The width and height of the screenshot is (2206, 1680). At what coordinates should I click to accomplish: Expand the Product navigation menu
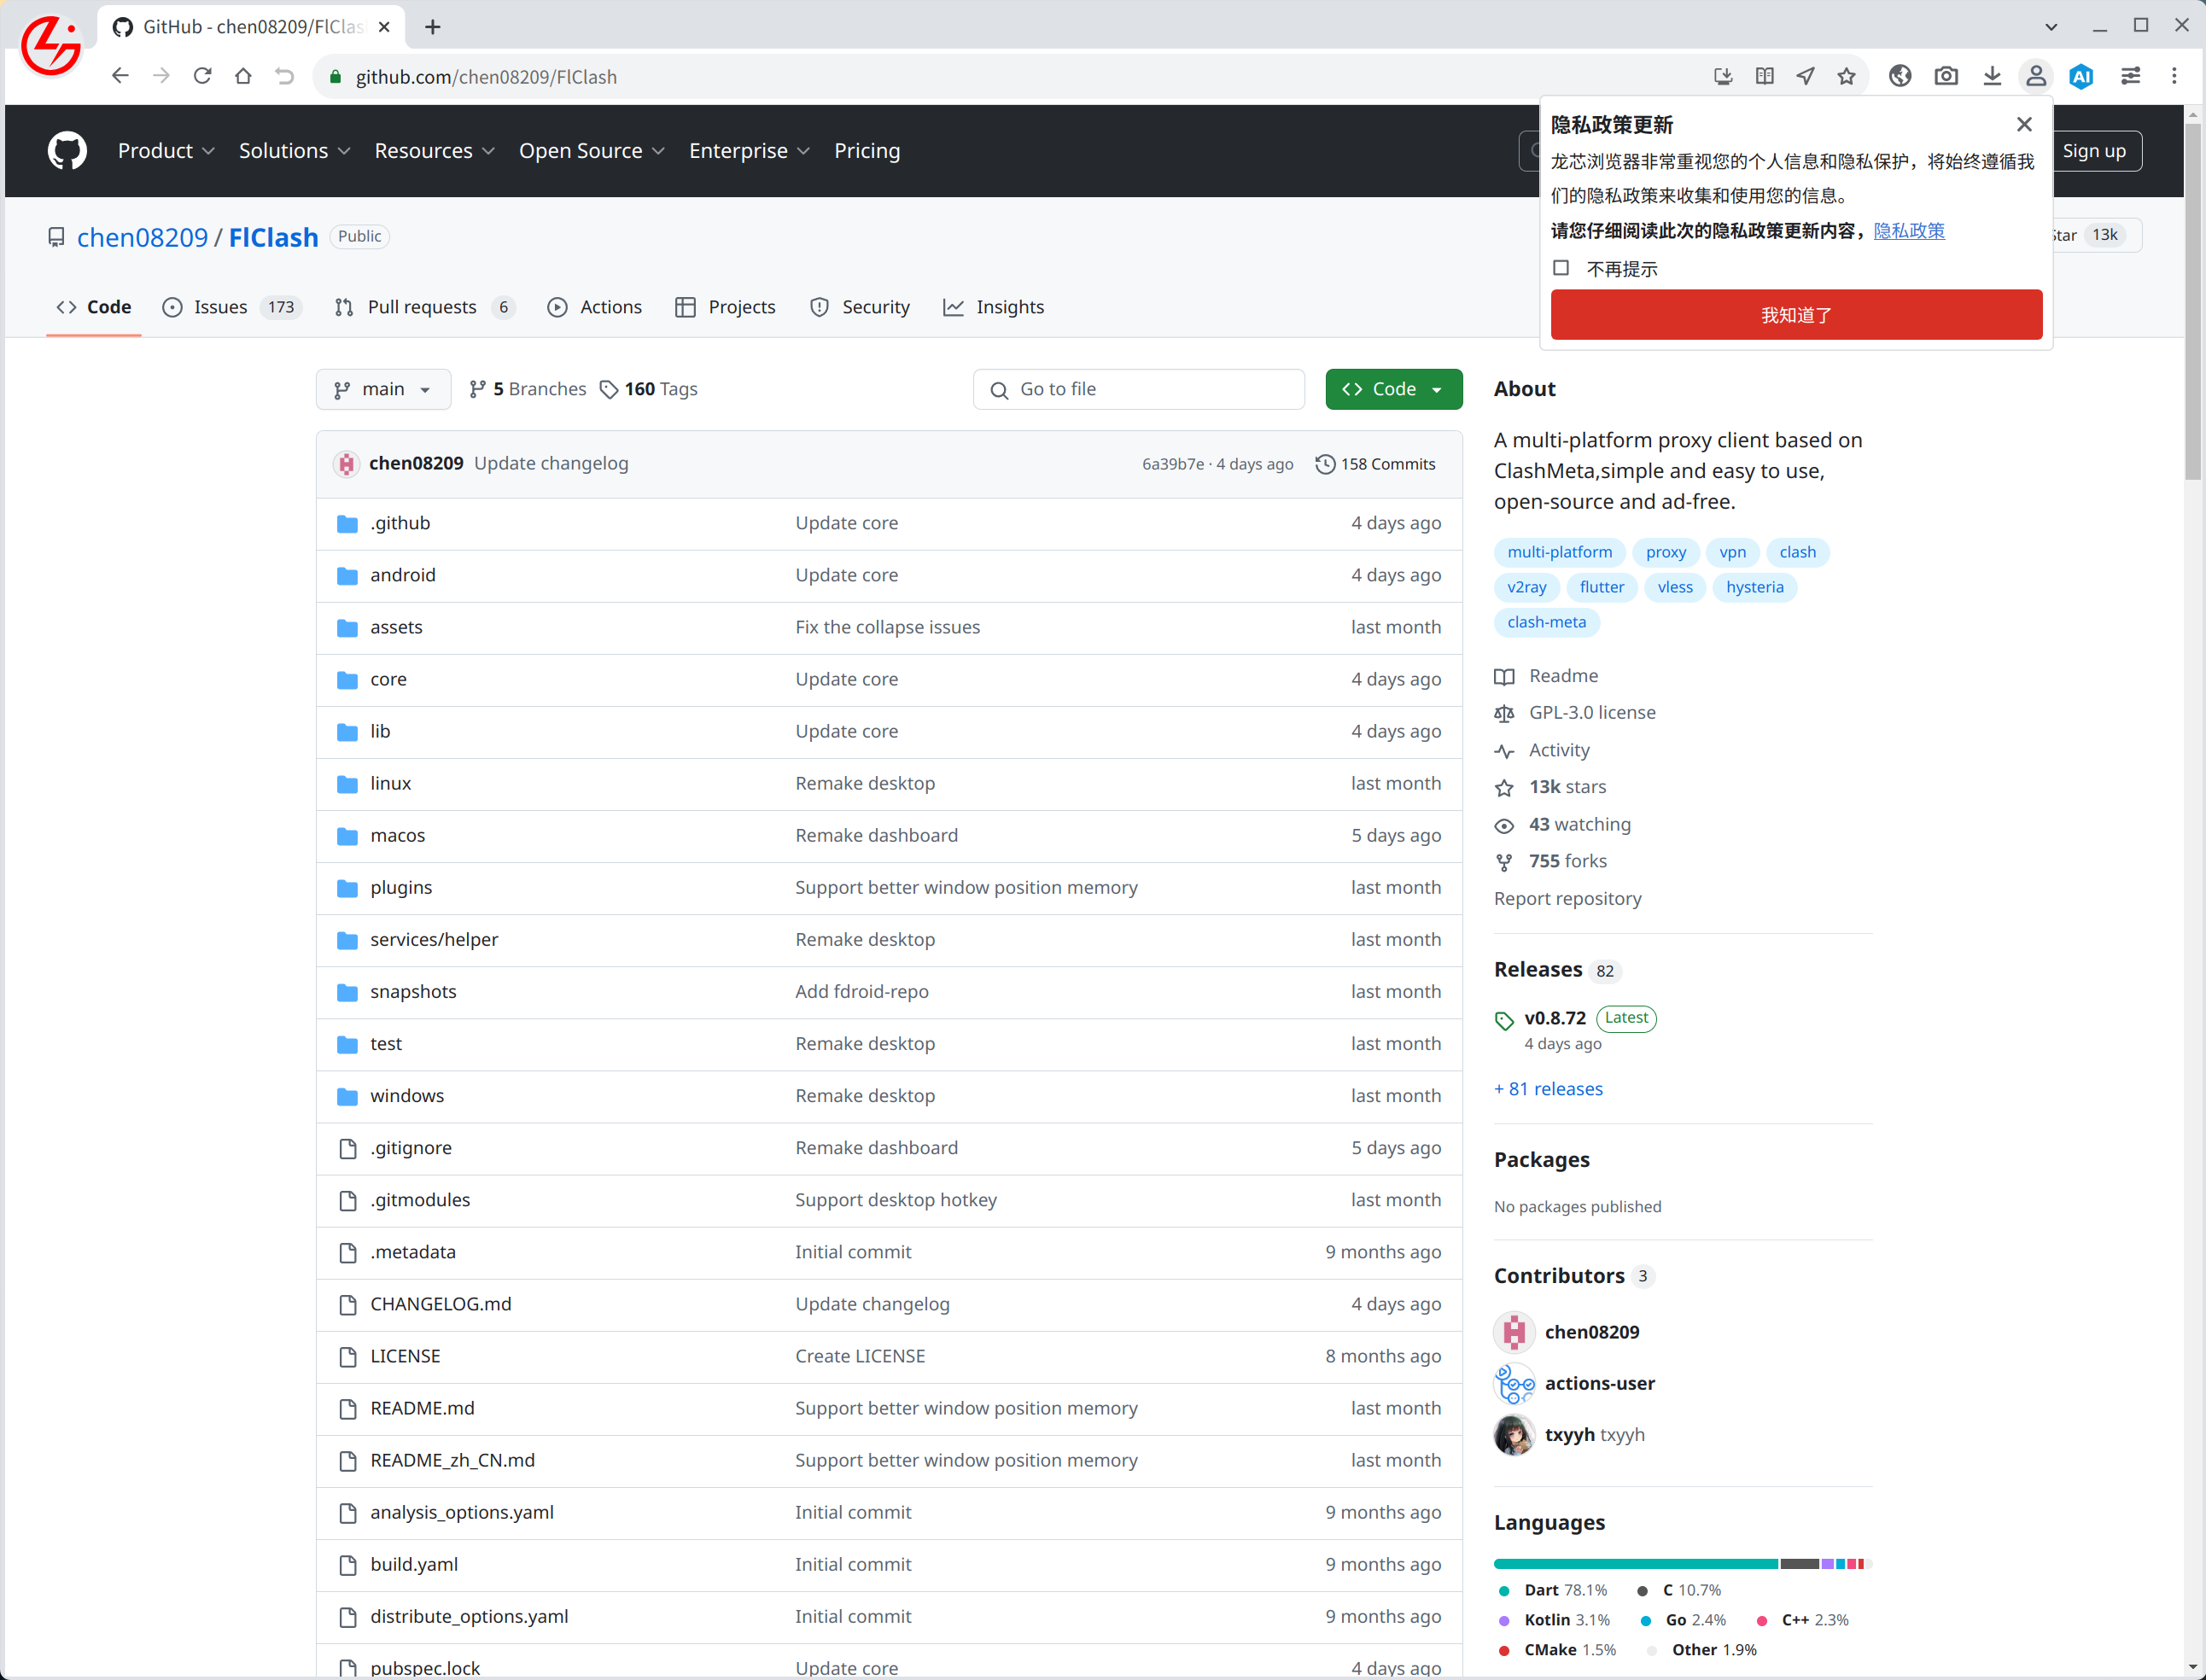166,151
